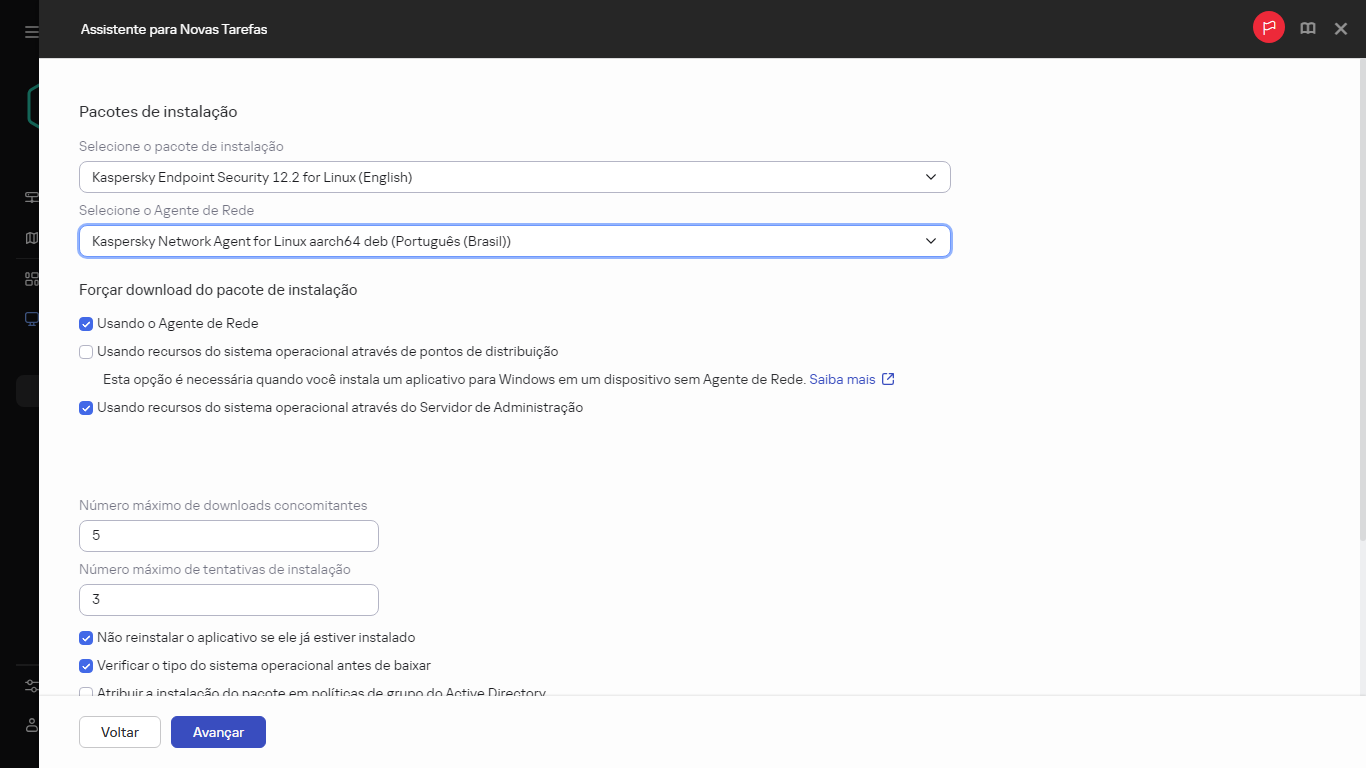The image size is (1366, 768).
Task: Click the 'Saiba mais' link
Action: coord(844,379)
